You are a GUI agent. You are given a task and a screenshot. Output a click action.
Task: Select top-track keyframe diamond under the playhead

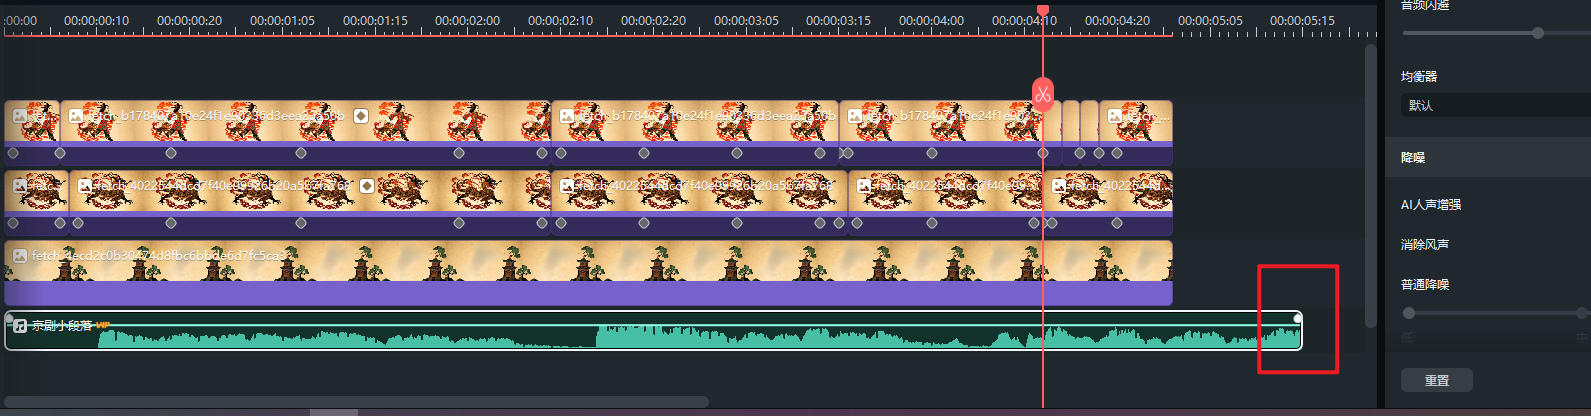click(1043, 153)
